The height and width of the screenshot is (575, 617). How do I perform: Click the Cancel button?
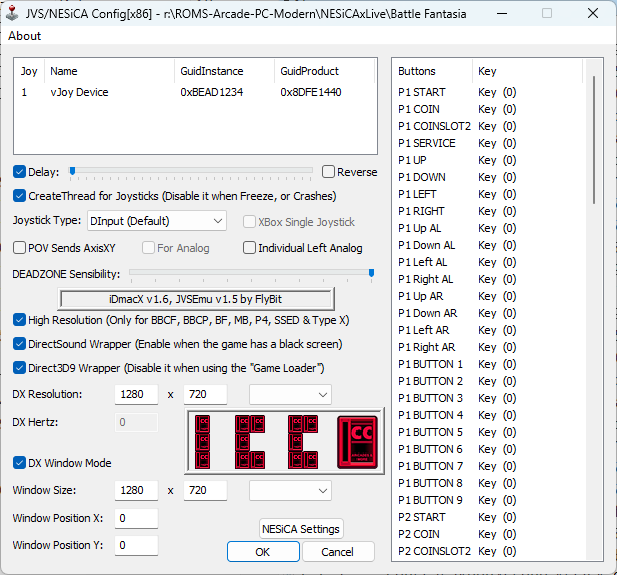pyautogui.click(x=338, y=552)
